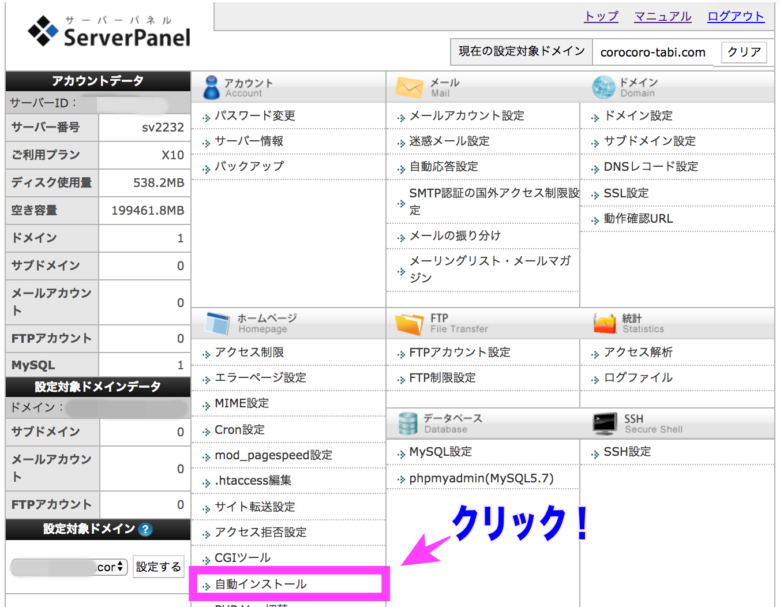Click the plan value X10

coord(173,155)
